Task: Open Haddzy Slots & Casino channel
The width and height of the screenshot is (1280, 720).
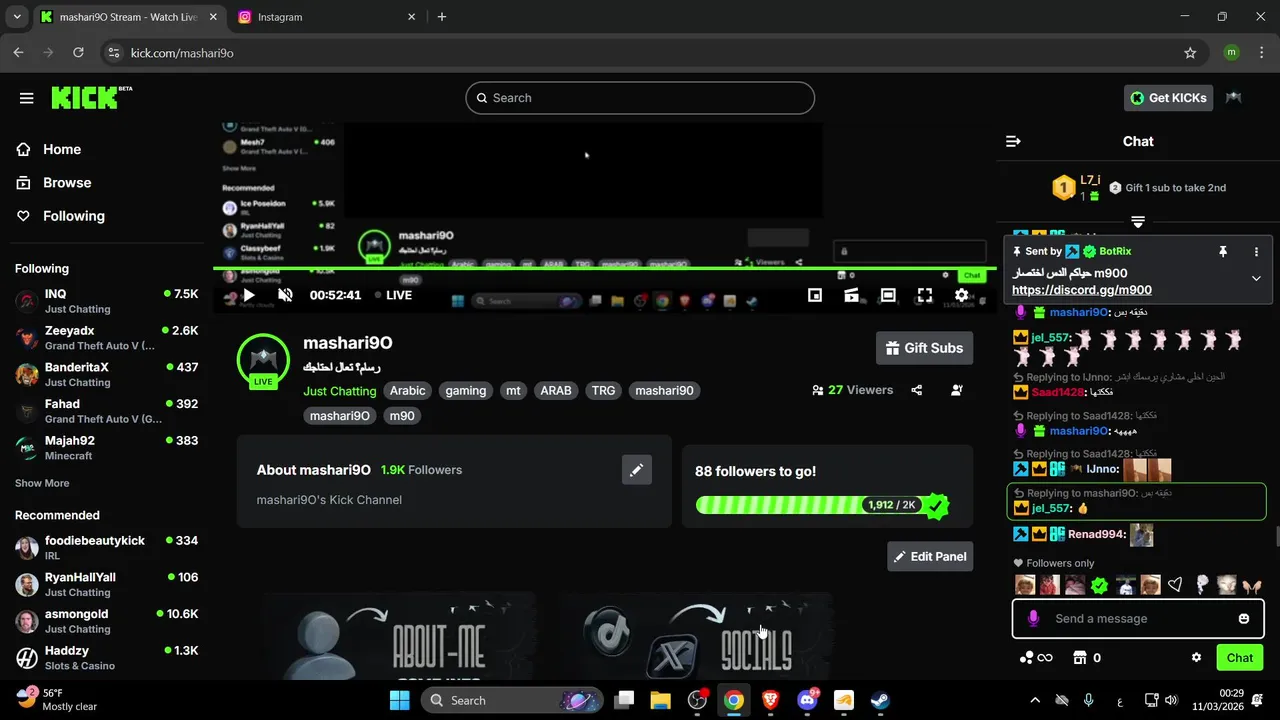Action: coord(106,658)
